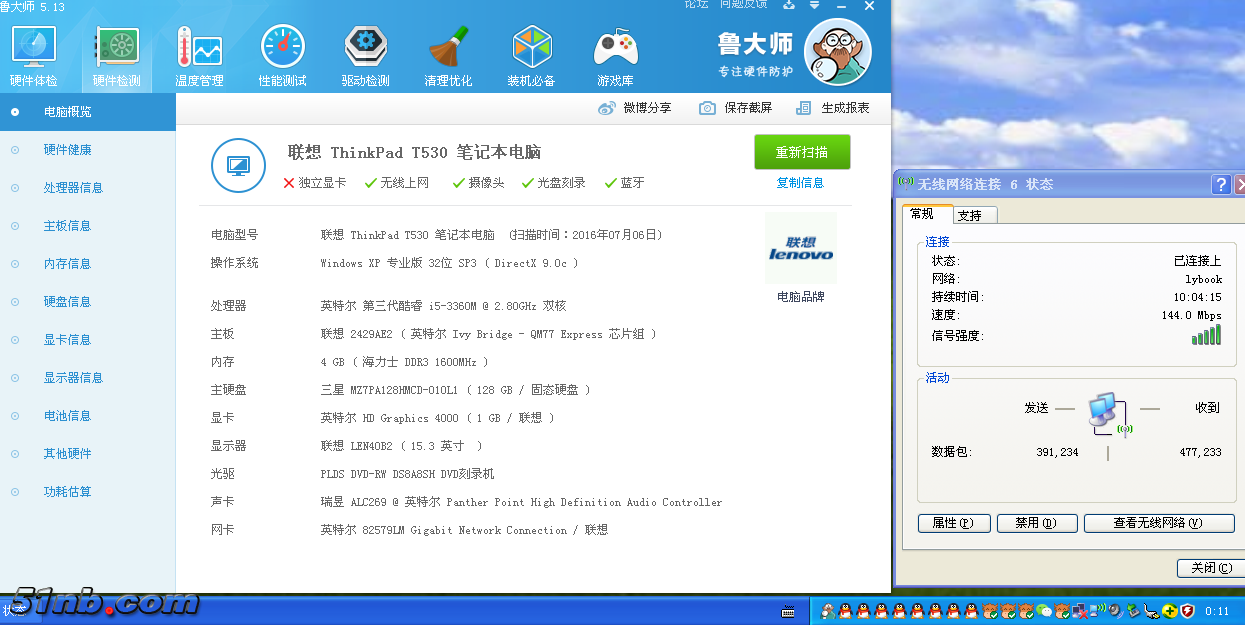Launch the 性能测试 performance test
The width and height of the screenshot is (1245, 625).
pyautogui.click(x=282, y=54)
